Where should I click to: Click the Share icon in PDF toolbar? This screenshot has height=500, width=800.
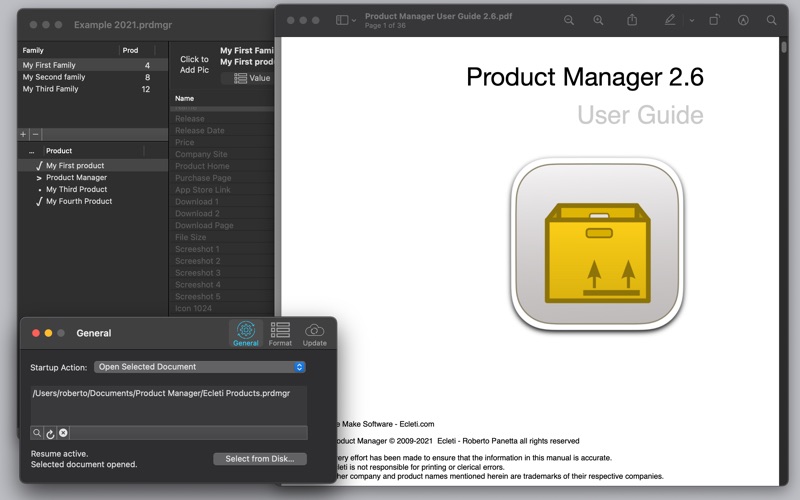(632, 20)
